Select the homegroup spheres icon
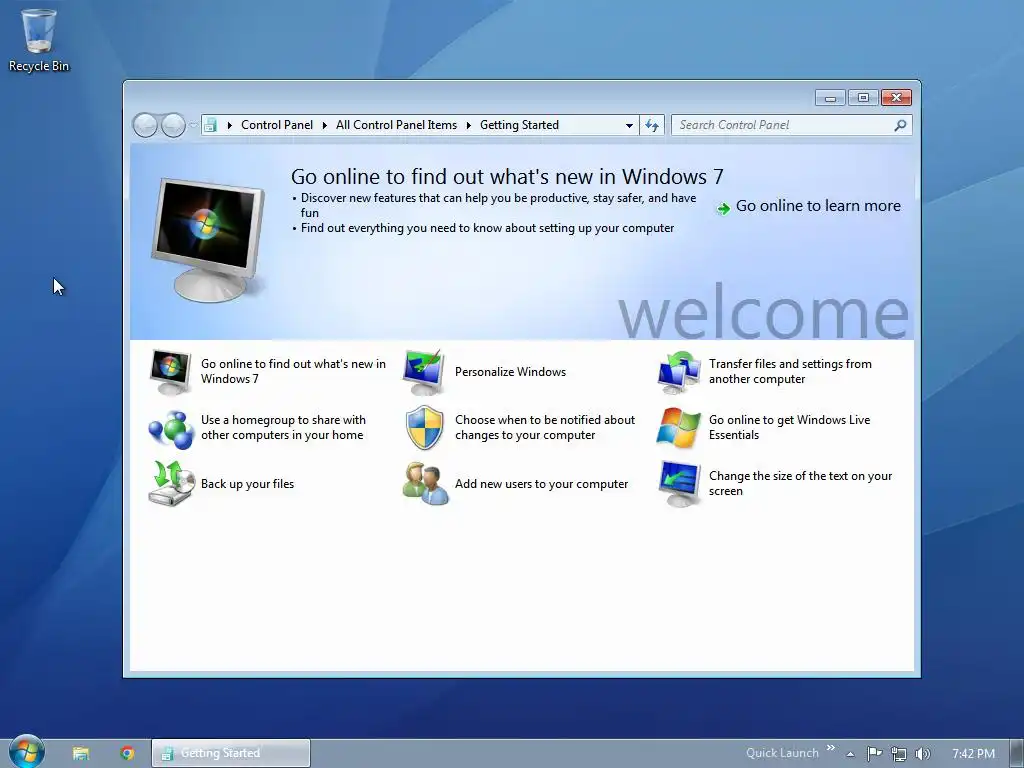The width and height of the screenshot is (1024, 768). click(x=171, y=429)
